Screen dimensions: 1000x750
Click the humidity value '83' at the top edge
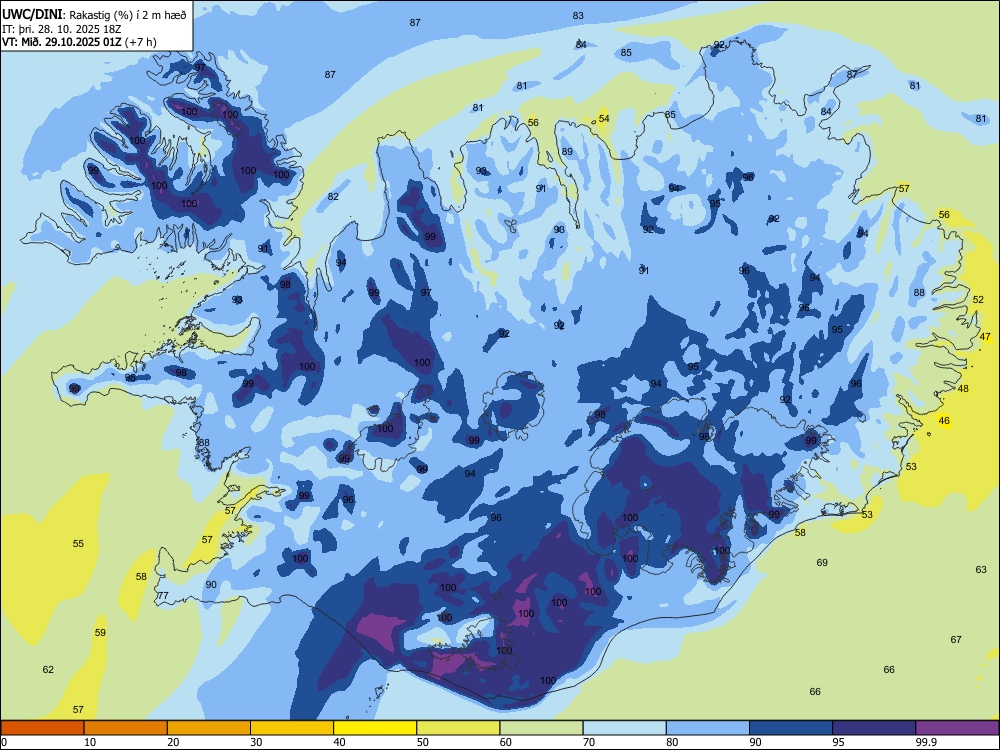click(x=578, y=15)
